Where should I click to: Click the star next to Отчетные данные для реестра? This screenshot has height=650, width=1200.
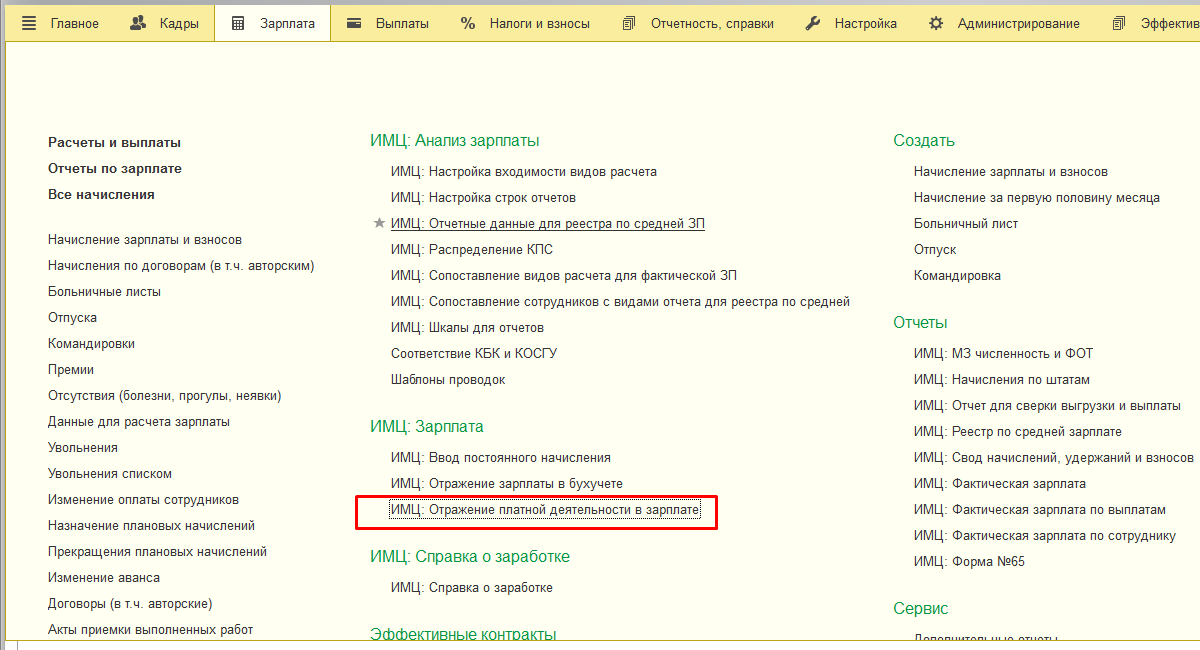[378, 224]
